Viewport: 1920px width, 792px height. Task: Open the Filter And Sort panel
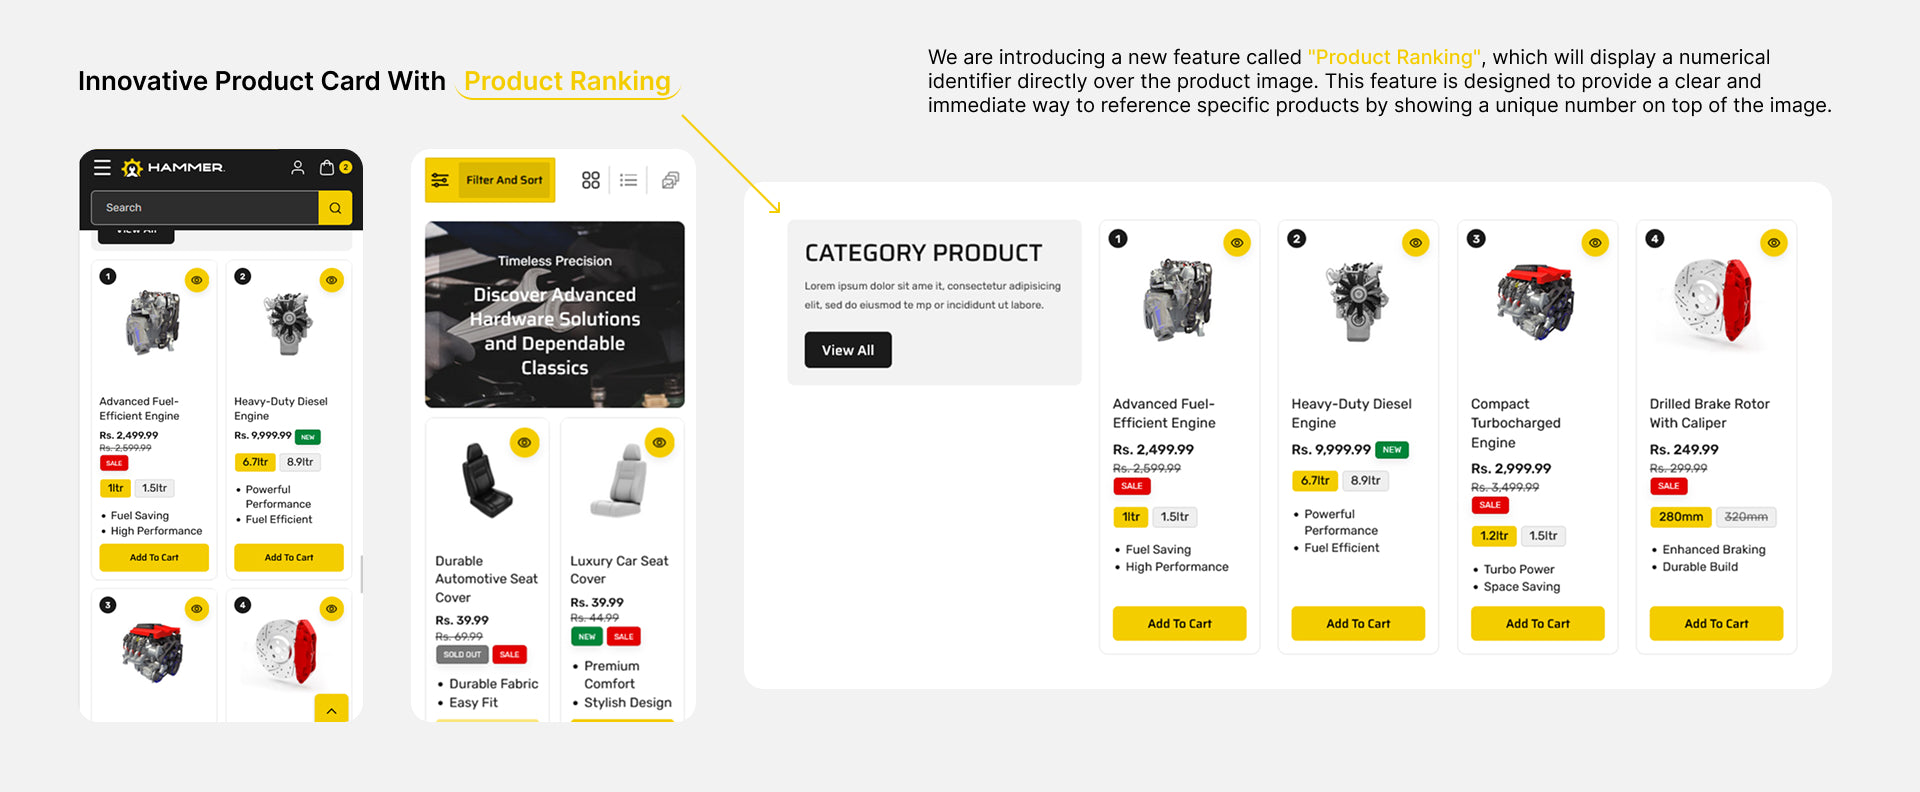click(504, 180)
